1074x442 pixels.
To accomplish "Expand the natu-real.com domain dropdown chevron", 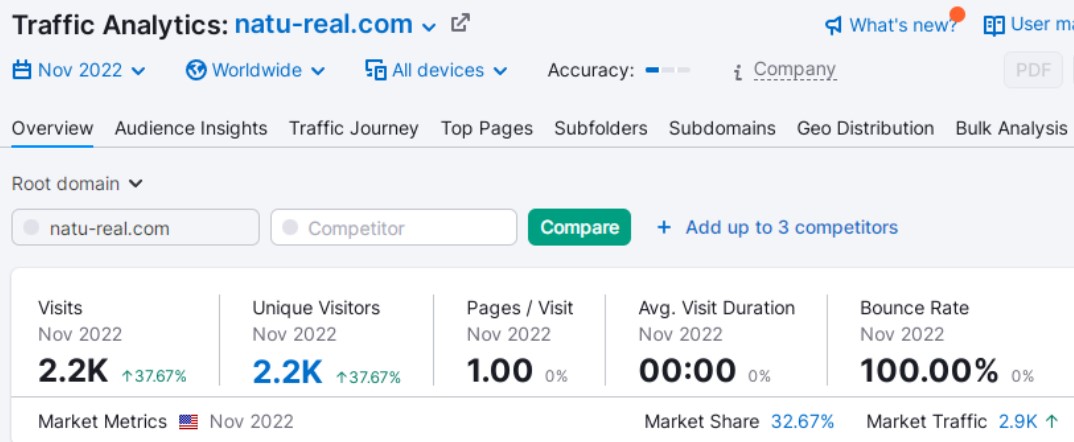I will coord(429,27).
